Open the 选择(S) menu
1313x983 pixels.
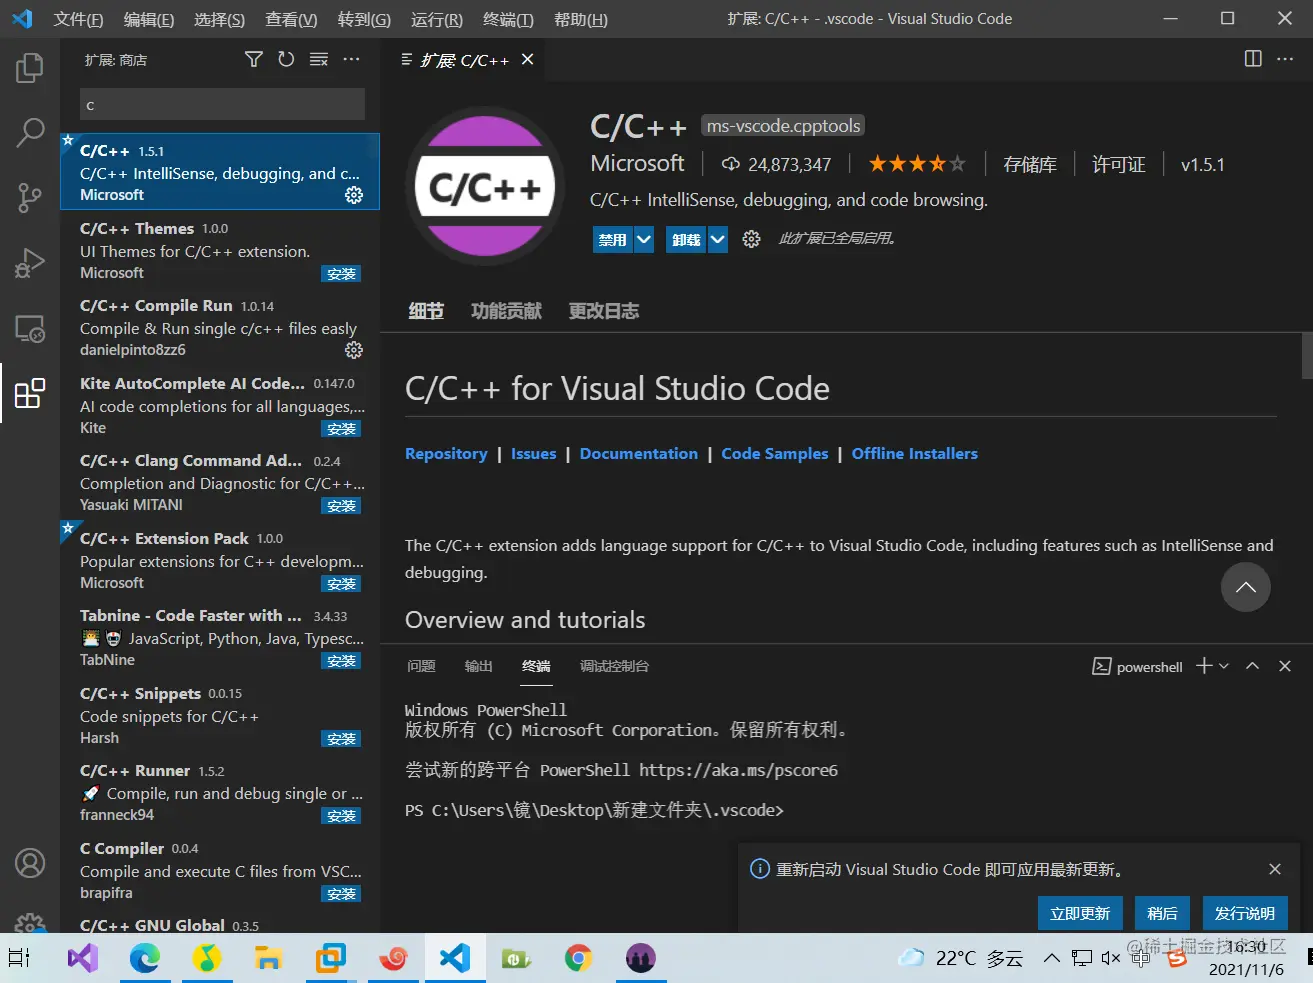[219, 19]
